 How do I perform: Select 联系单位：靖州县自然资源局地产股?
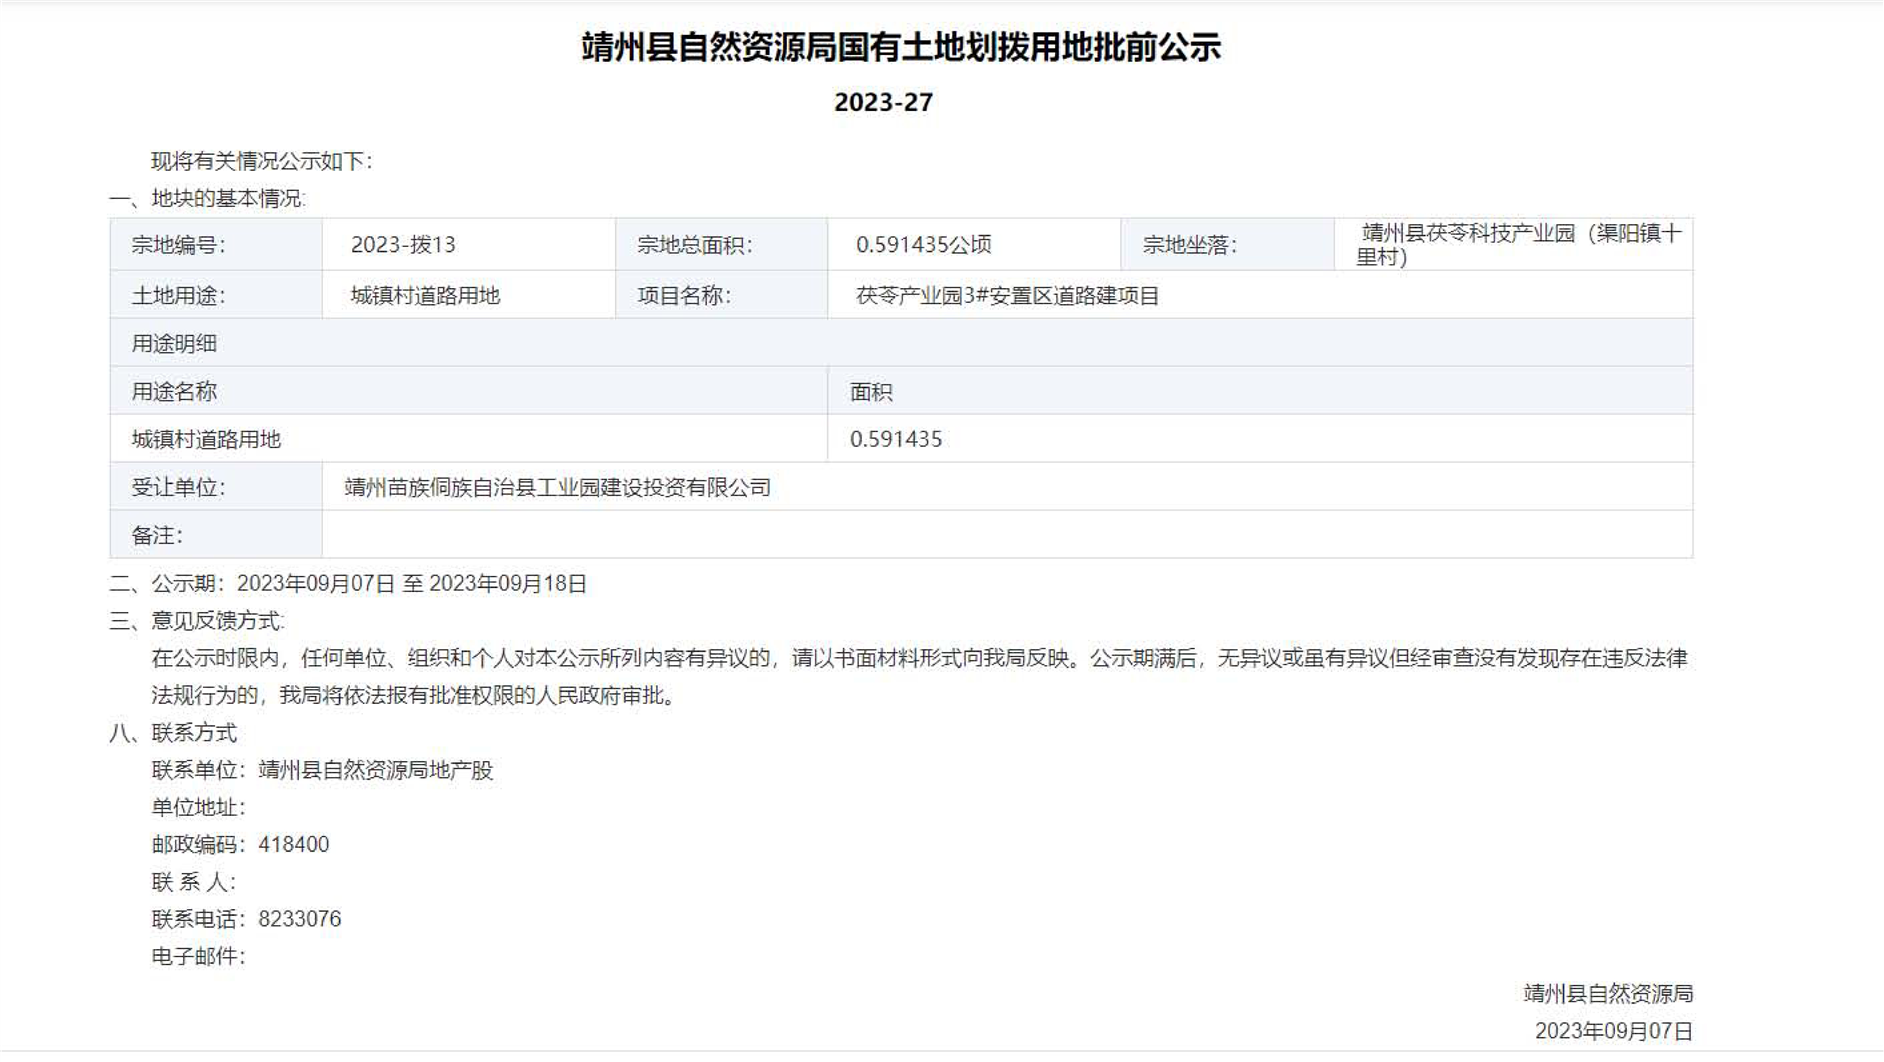click(x=322, y=770)
